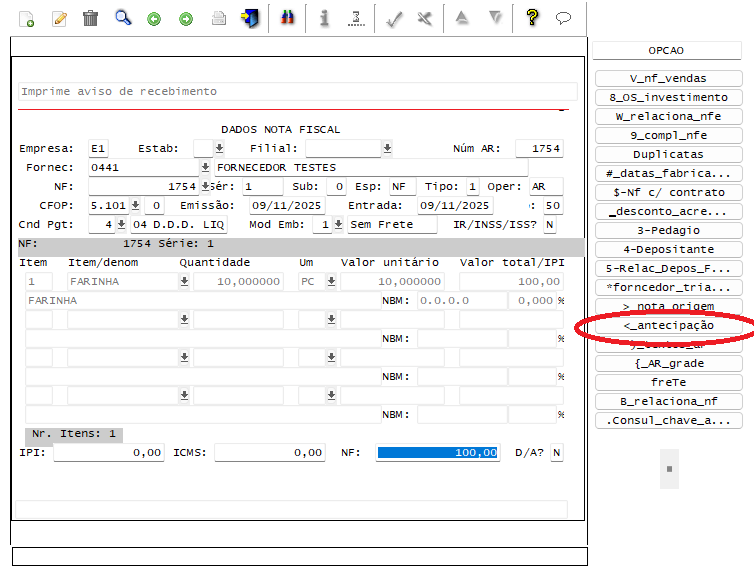This screenshot has height=568, width=754.
Task: Click the *forncedor_tria... button
Action: click(668, 287)
